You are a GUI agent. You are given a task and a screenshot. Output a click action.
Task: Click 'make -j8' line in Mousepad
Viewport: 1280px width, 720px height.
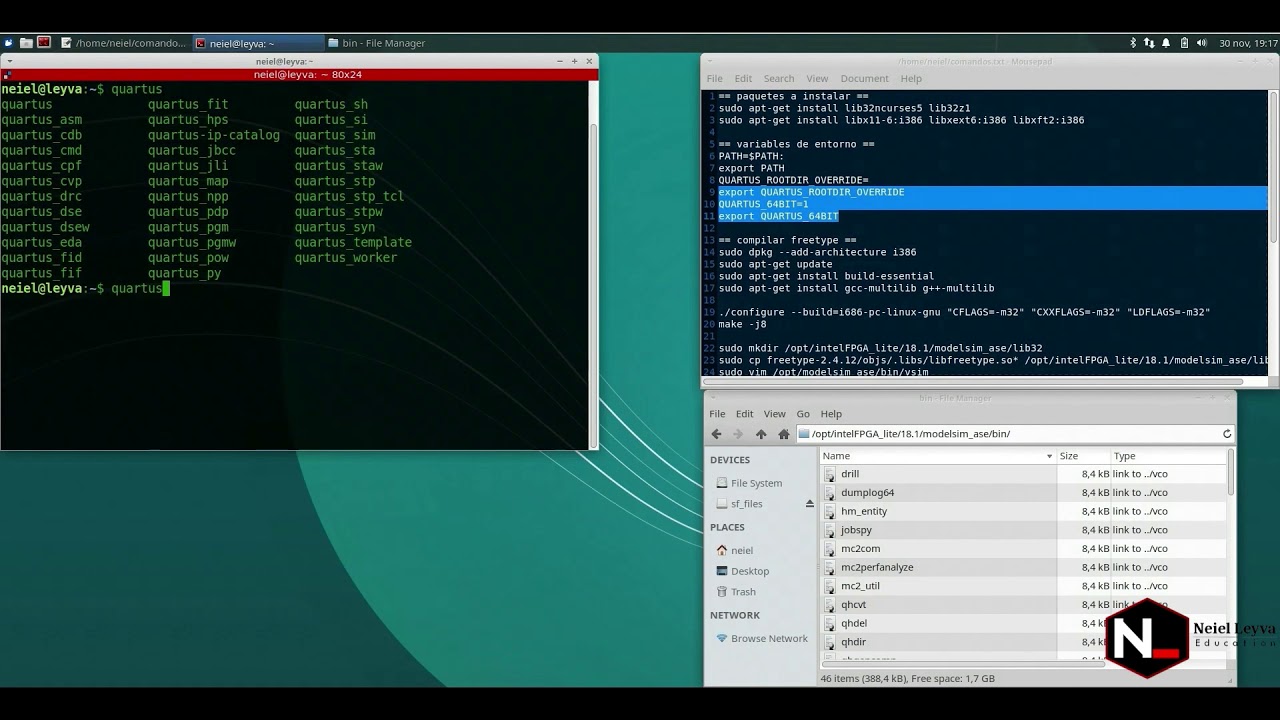pyautogui.click(x=742, y=324)
